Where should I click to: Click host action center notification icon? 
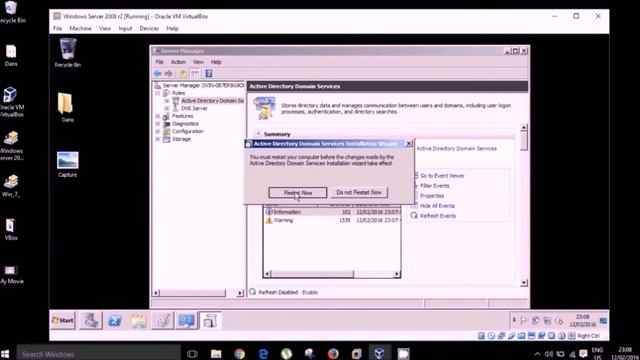(x=583, y=354)
